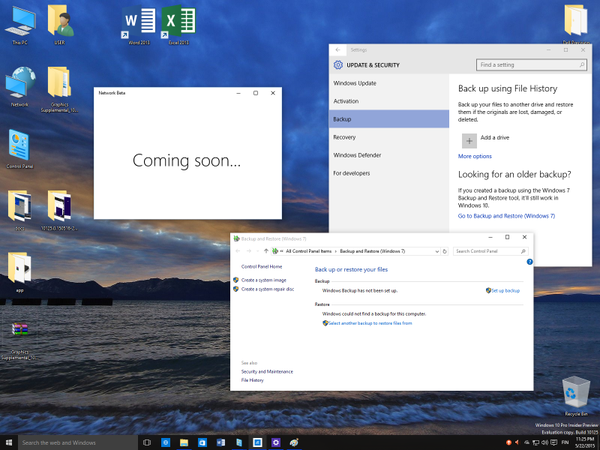Click the up arrow in Backup and Restore window
Viewport: 600px width, 450px height.
(x=266, y=251)
